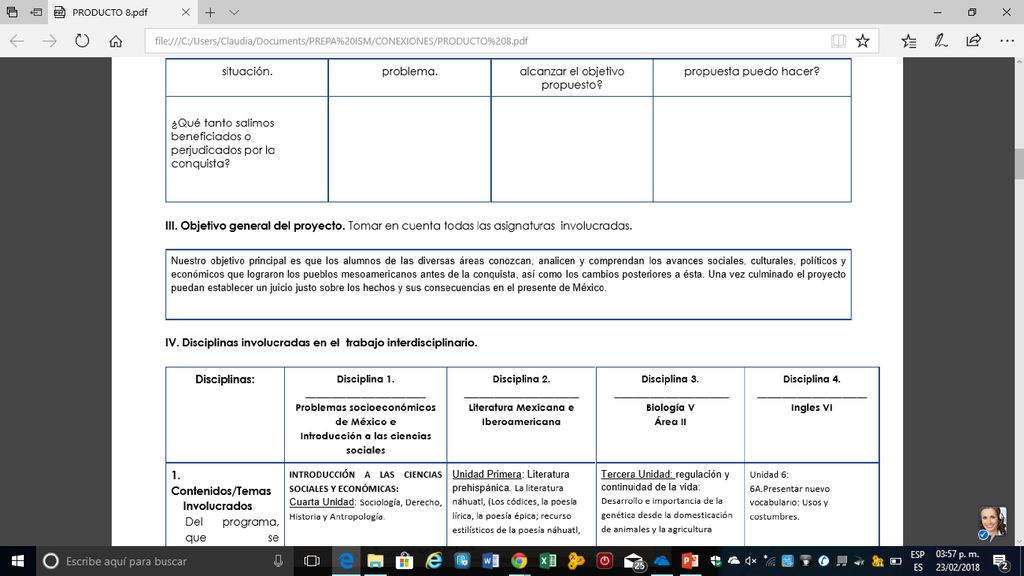Click 'Cuarta Unidad' underlined text

click(322, 502)
